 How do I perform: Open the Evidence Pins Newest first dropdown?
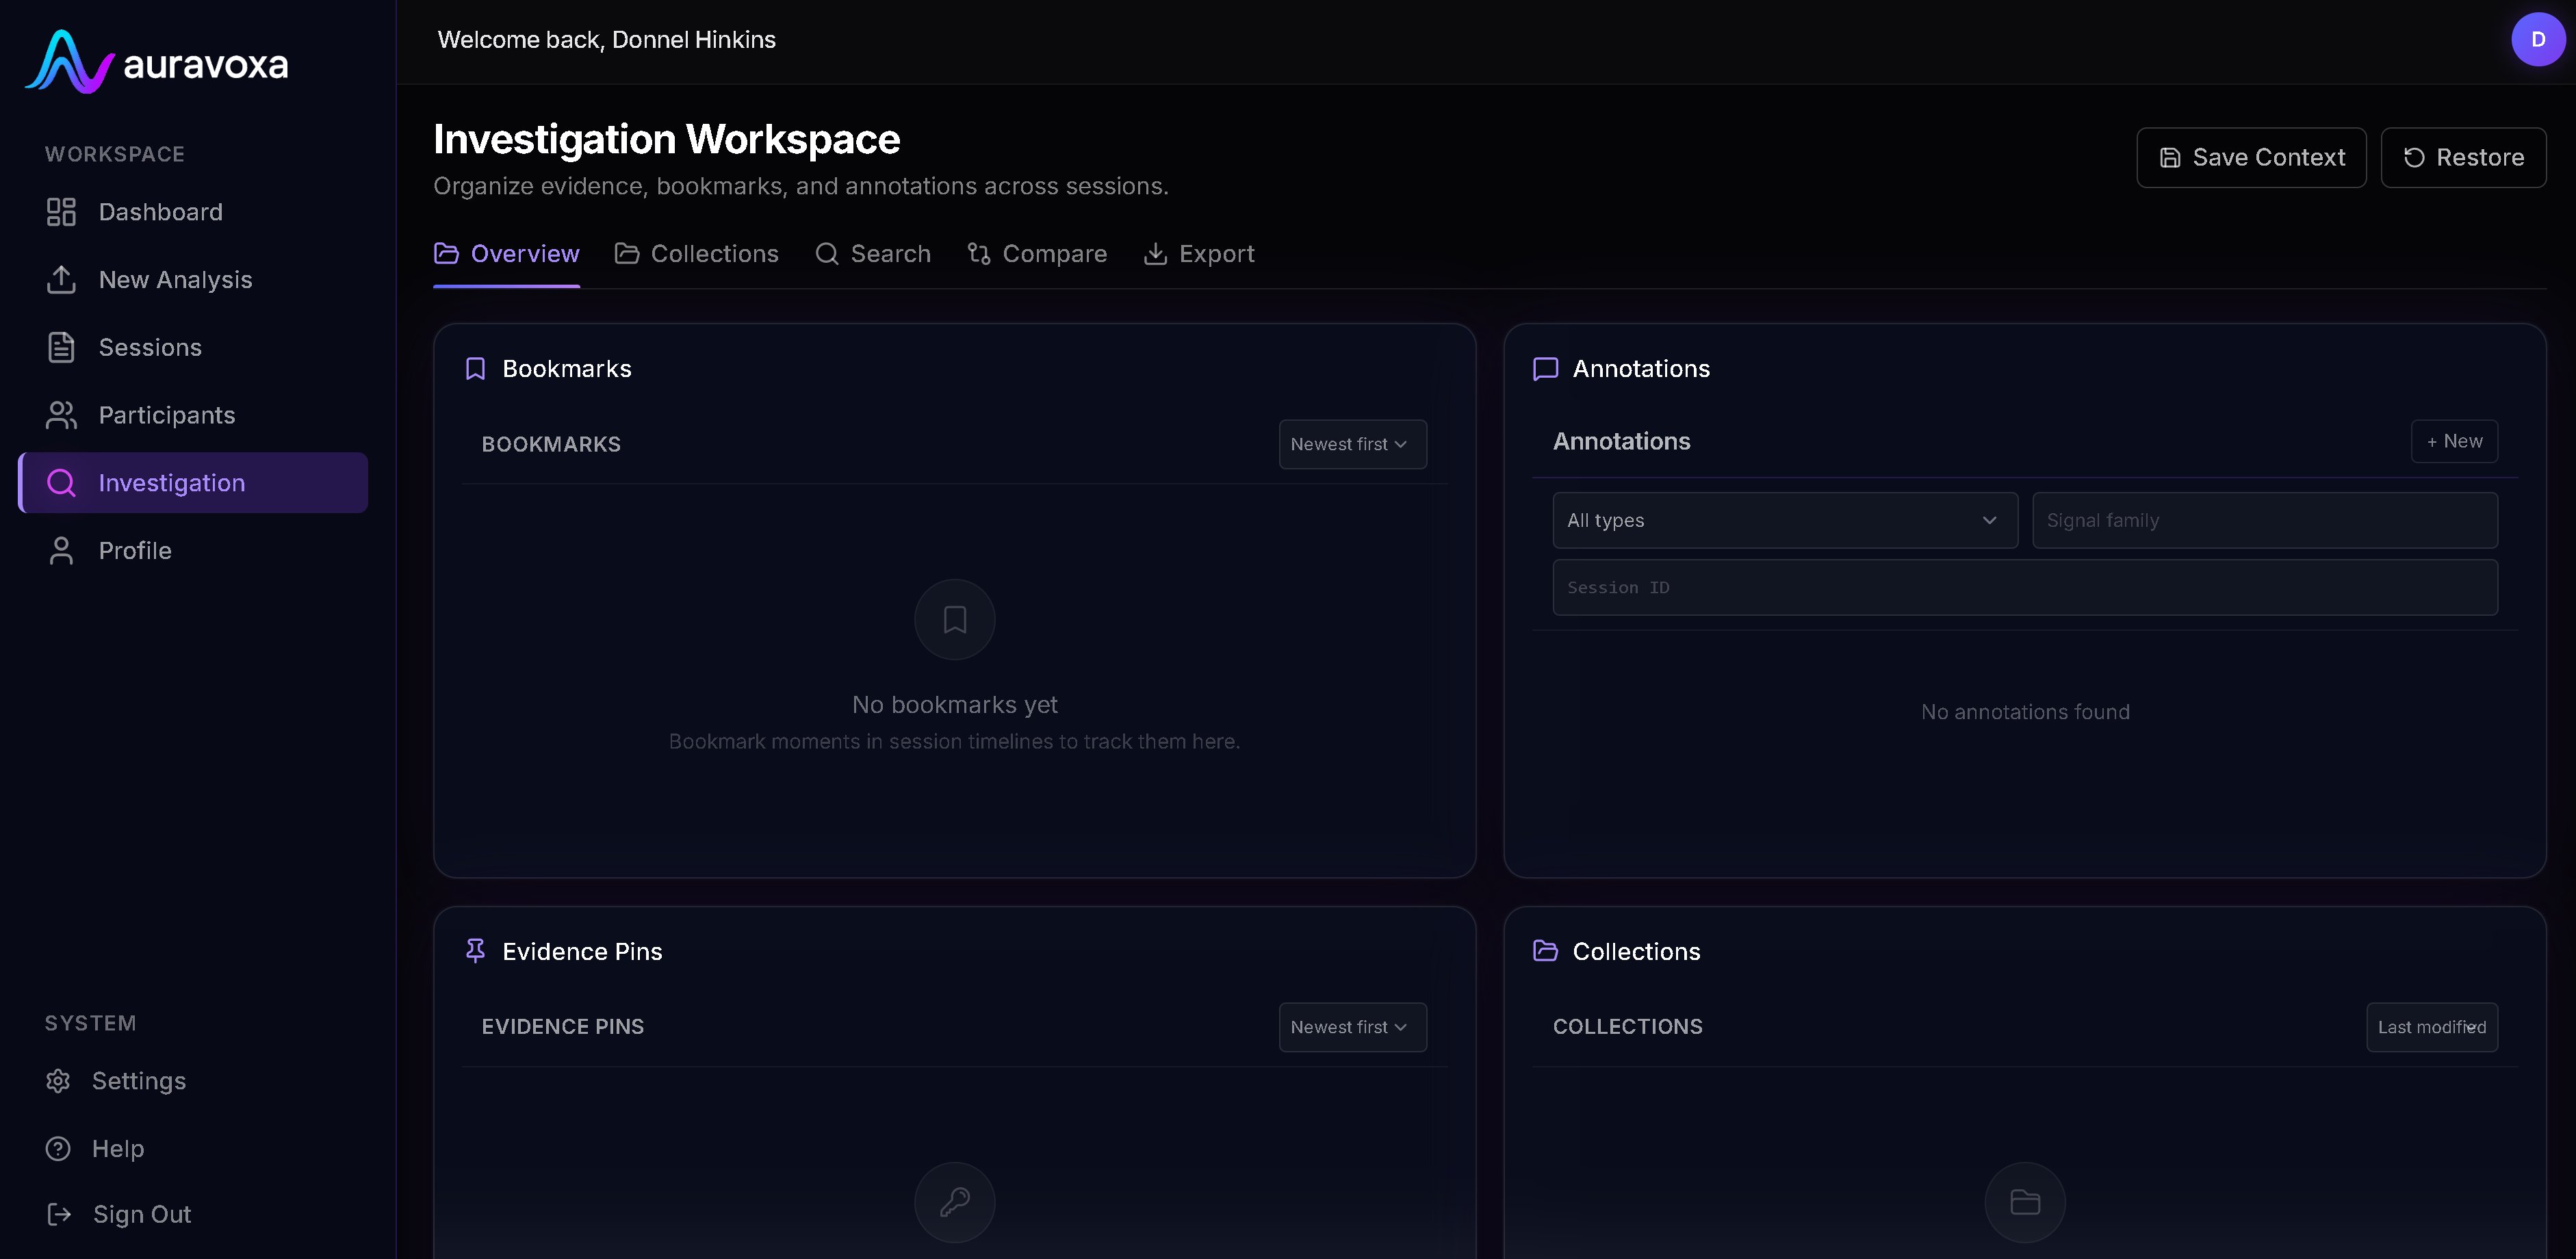click(x=1352, y=1027)
